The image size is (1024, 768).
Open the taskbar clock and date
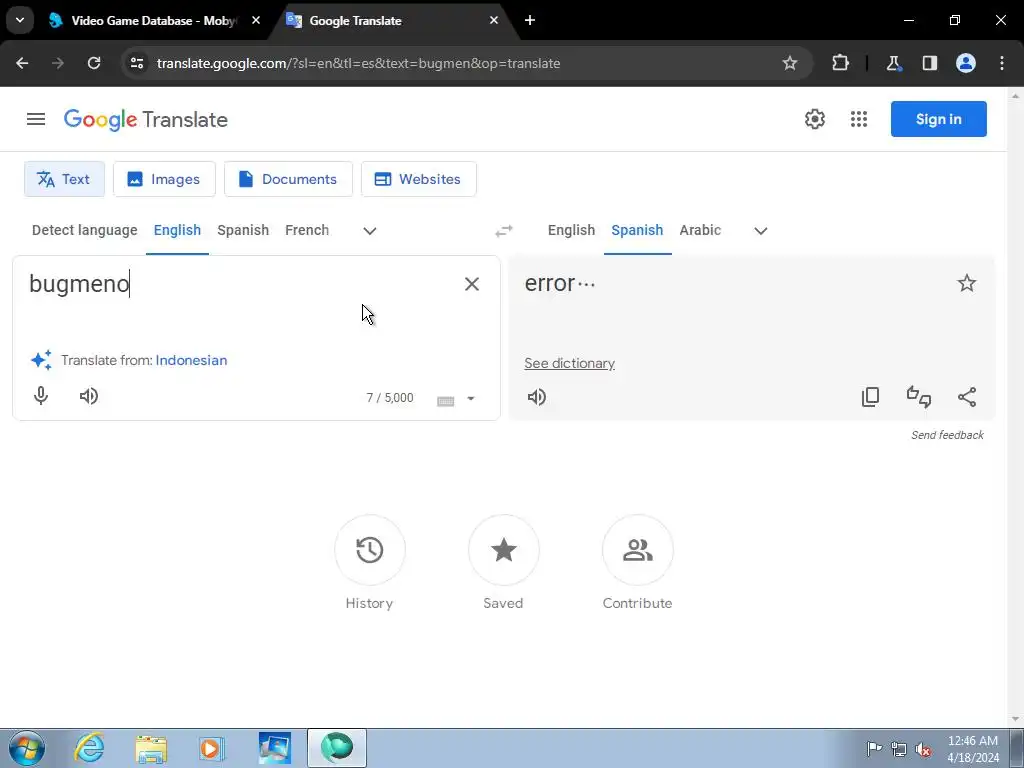pos(972,749)
